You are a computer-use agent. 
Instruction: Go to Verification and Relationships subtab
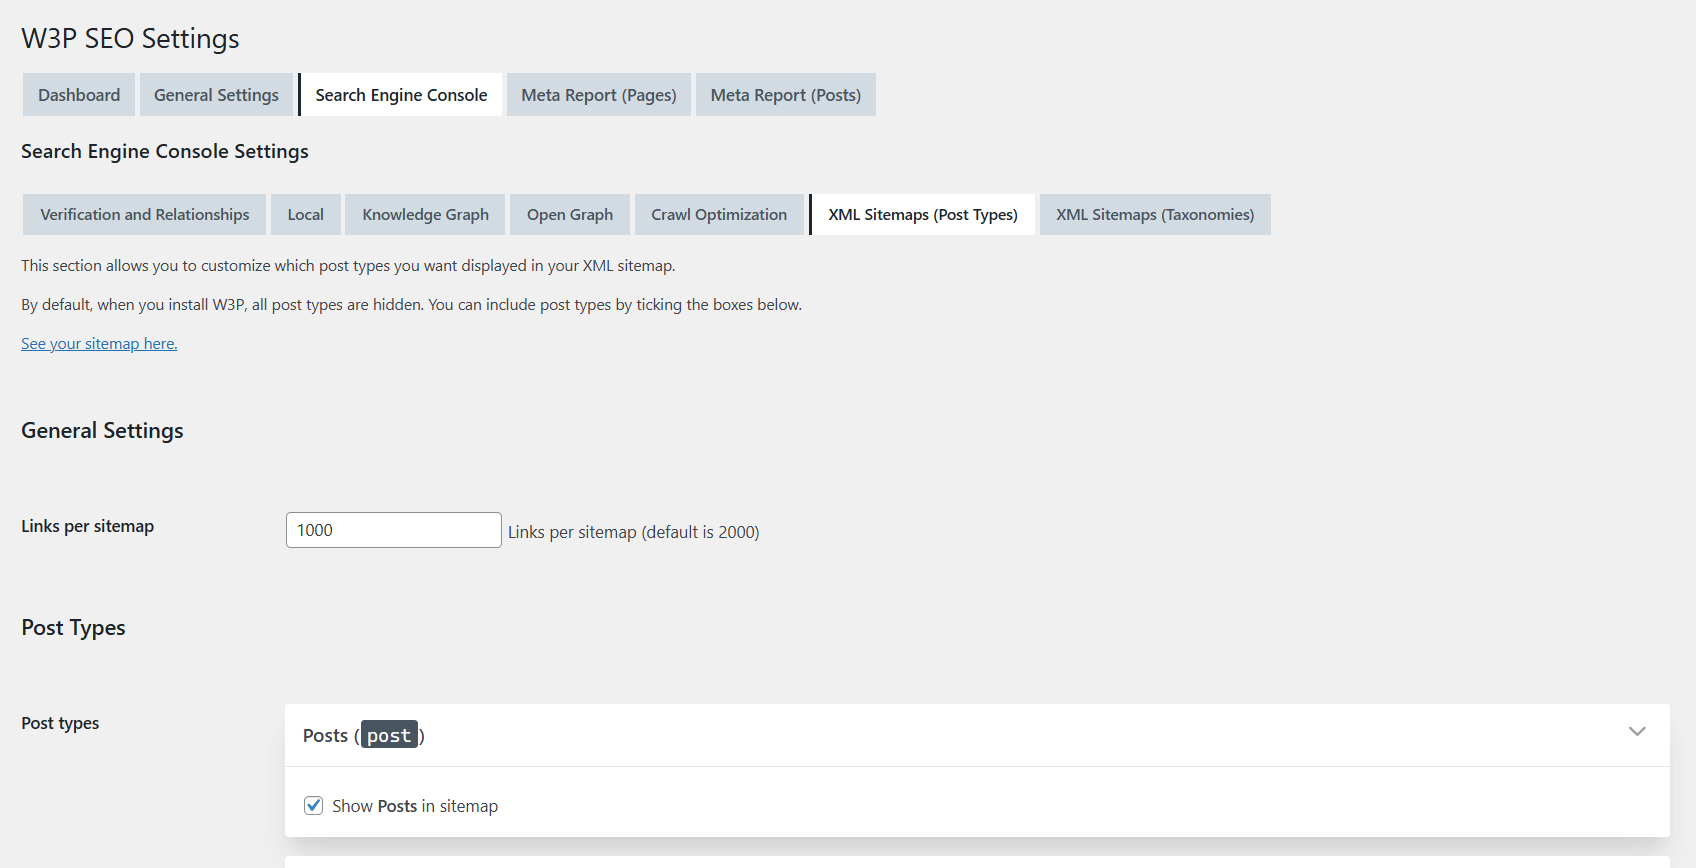[x=145, y=215]
